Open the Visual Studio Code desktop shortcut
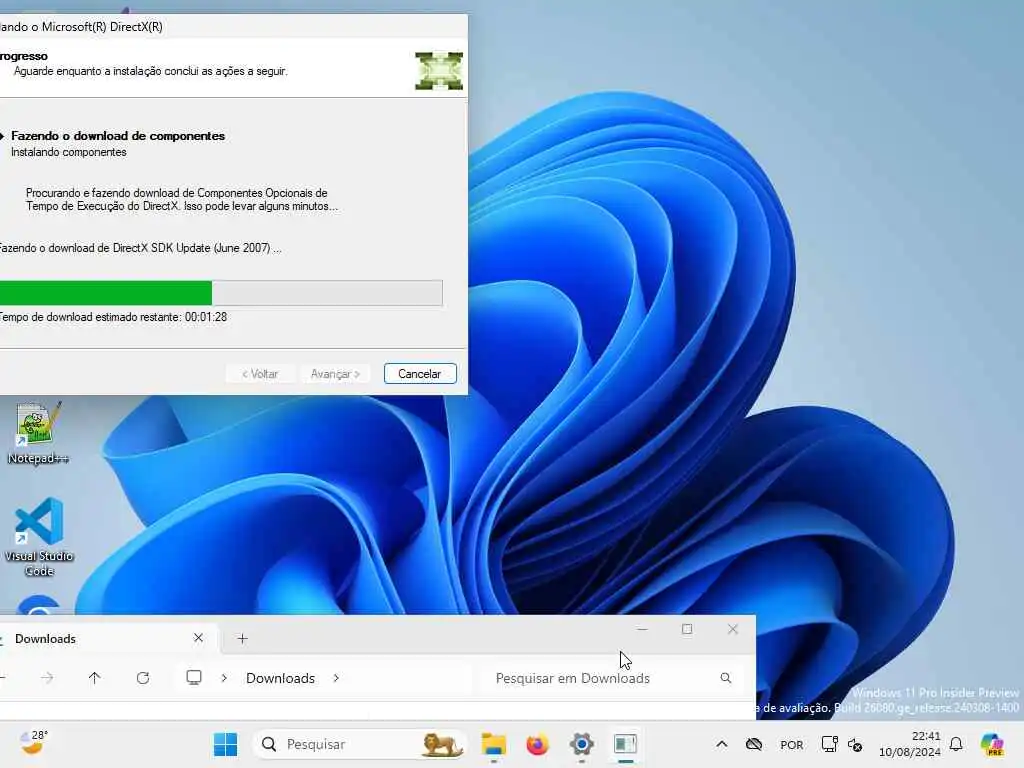Screen dimensions: 1024x768 point(39,537)
